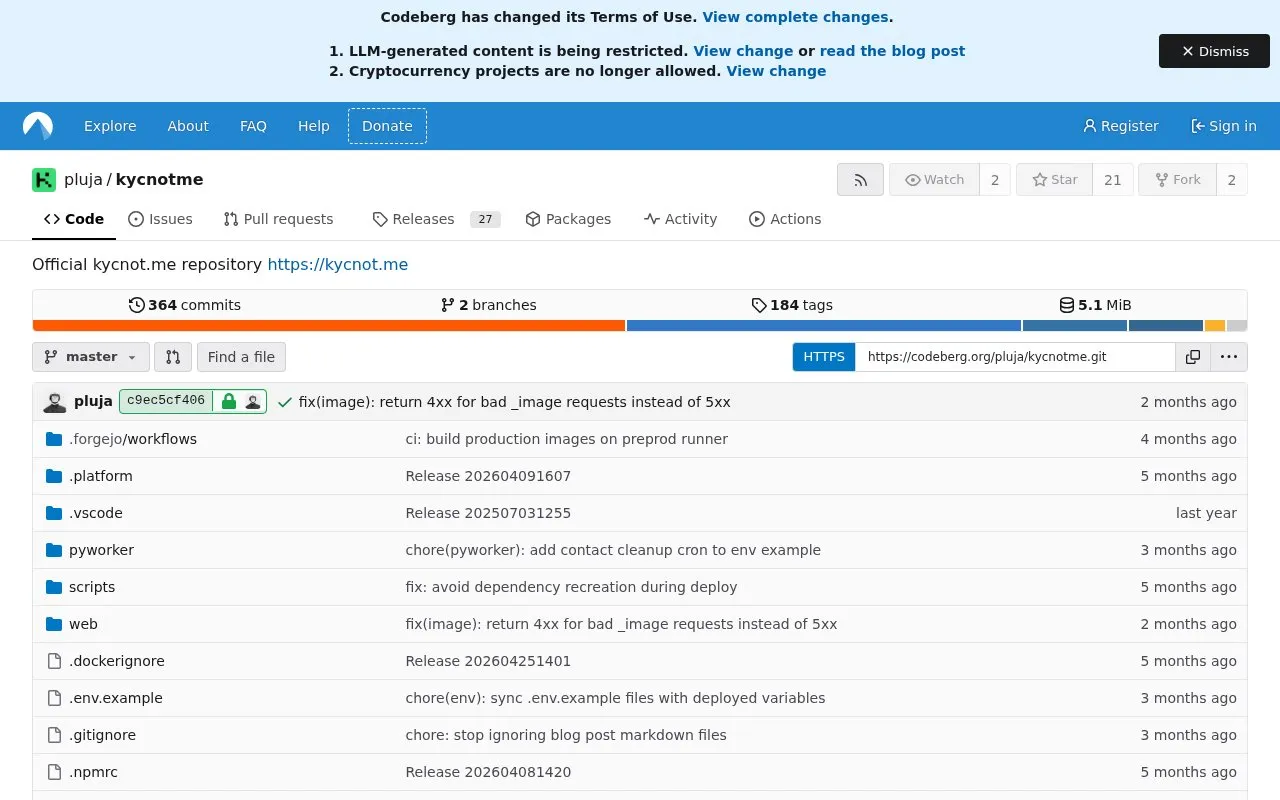The height and width of the screenshot is (800, 1280).
Task: Click the web folder icon
Action: pyautogui.click(x=54, y=624)
